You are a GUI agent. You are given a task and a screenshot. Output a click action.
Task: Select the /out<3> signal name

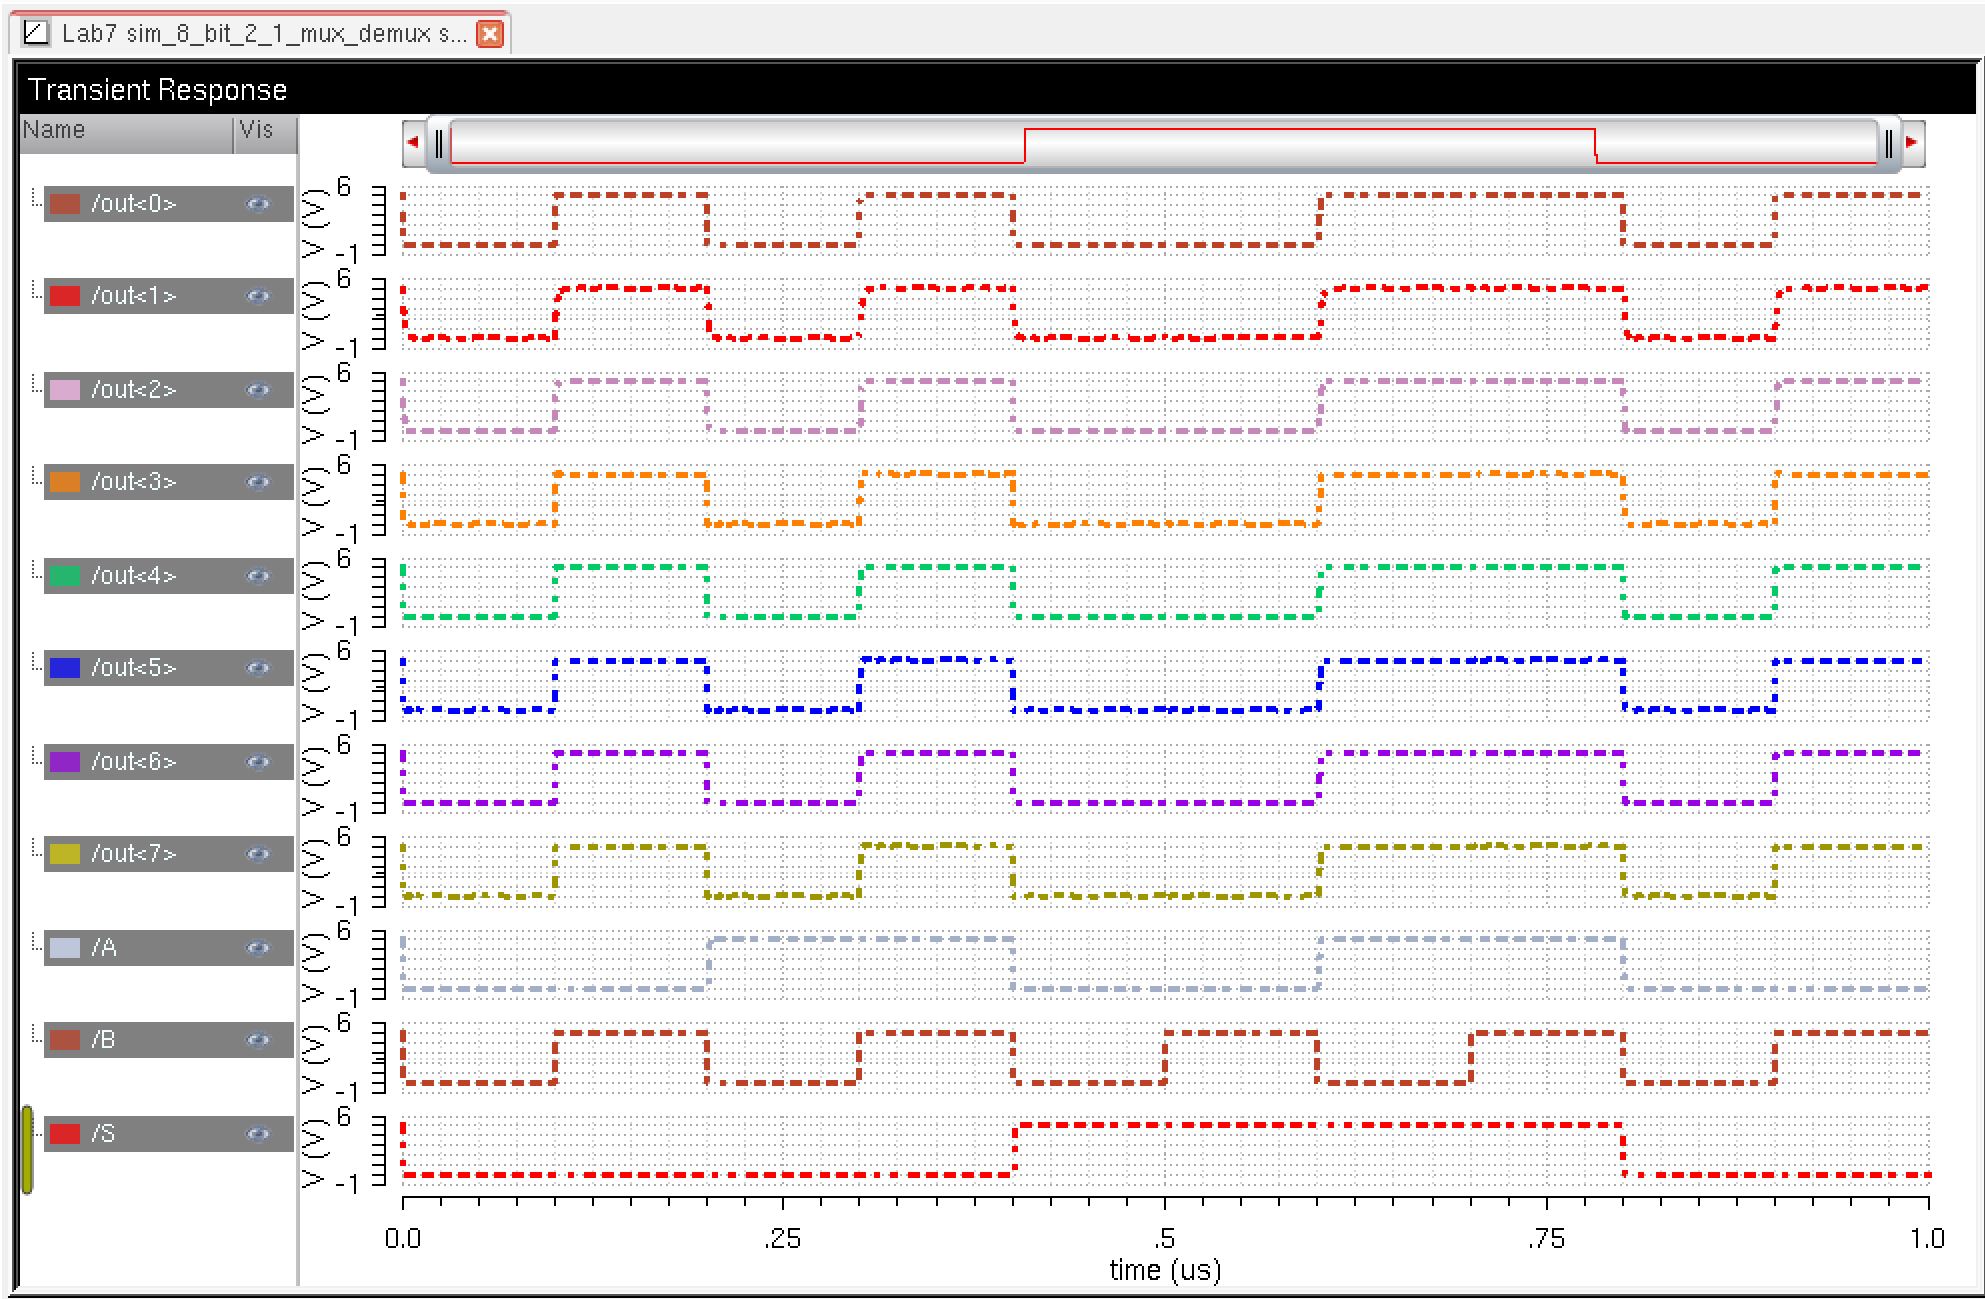(134, 482)
